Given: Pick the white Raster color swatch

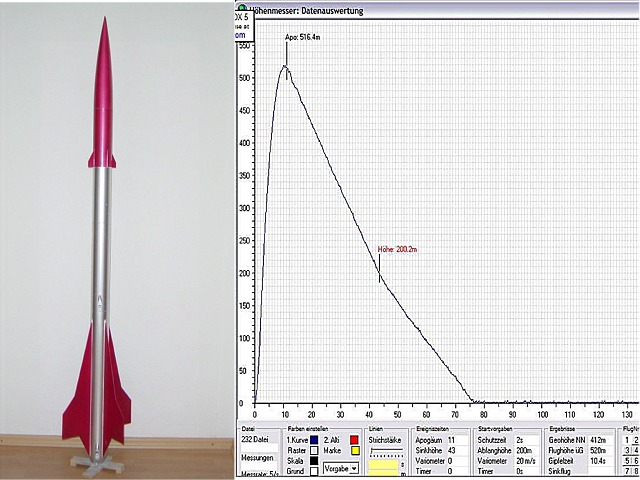Looking at the screenshot, I should pos(314,450).
